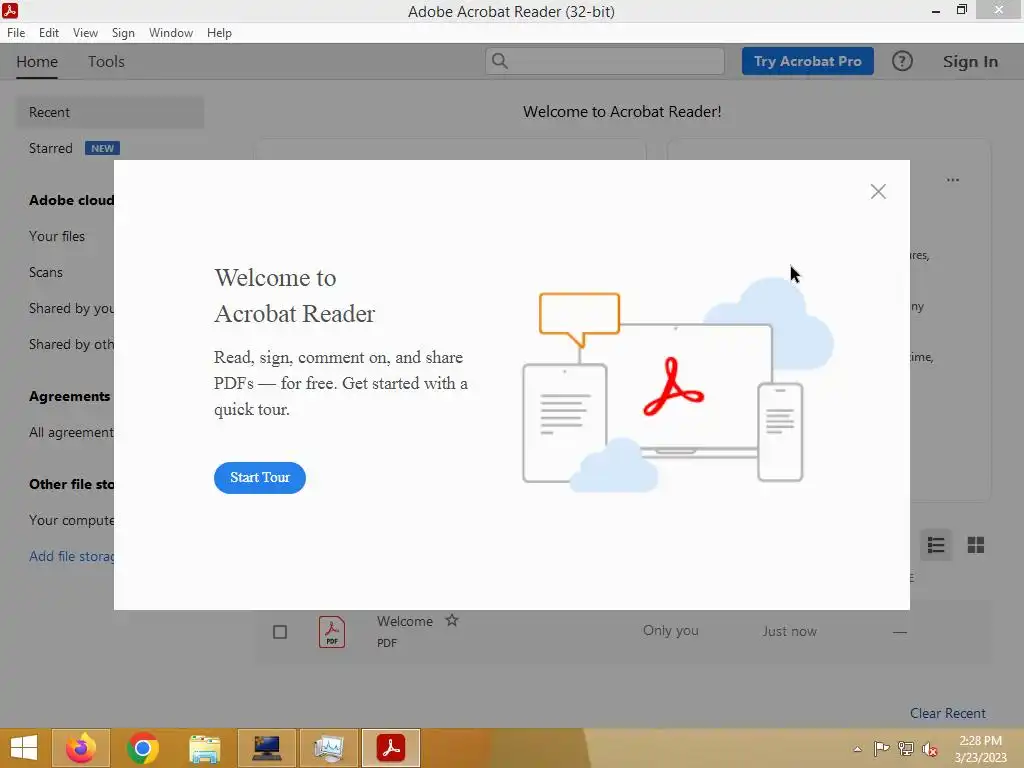Screen dimensions: 1024x768
Task: Close the Welcome to Acrobat Reader dialog
Action: [x=878, y=191]
